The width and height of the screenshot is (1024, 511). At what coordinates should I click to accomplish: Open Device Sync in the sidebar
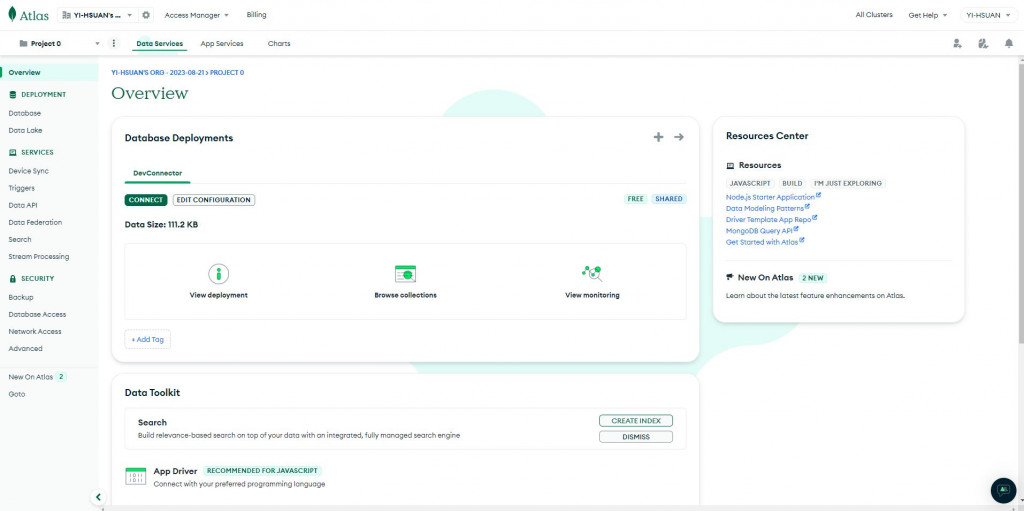[x=29, y=171]
